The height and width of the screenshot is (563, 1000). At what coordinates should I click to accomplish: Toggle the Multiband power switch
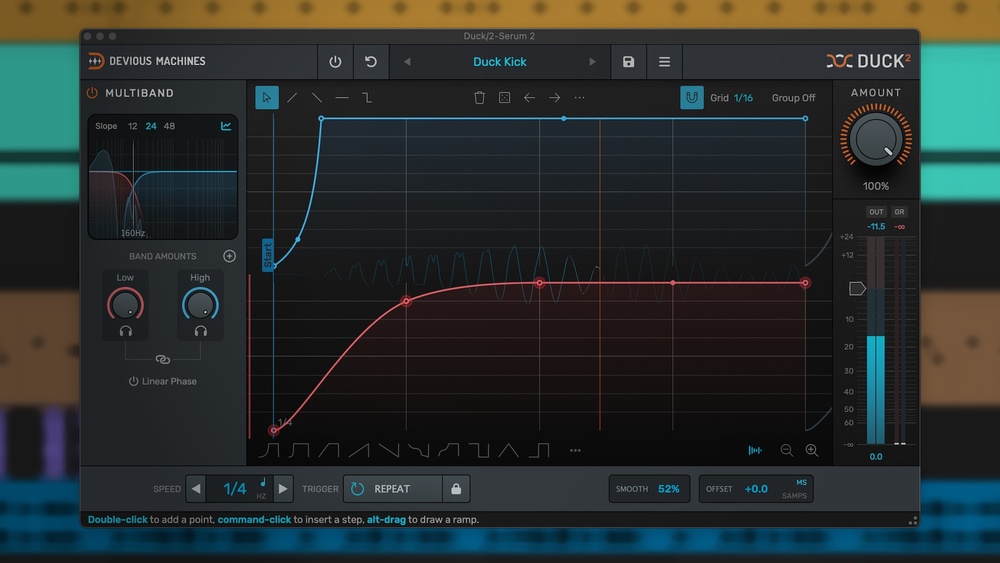92,93
